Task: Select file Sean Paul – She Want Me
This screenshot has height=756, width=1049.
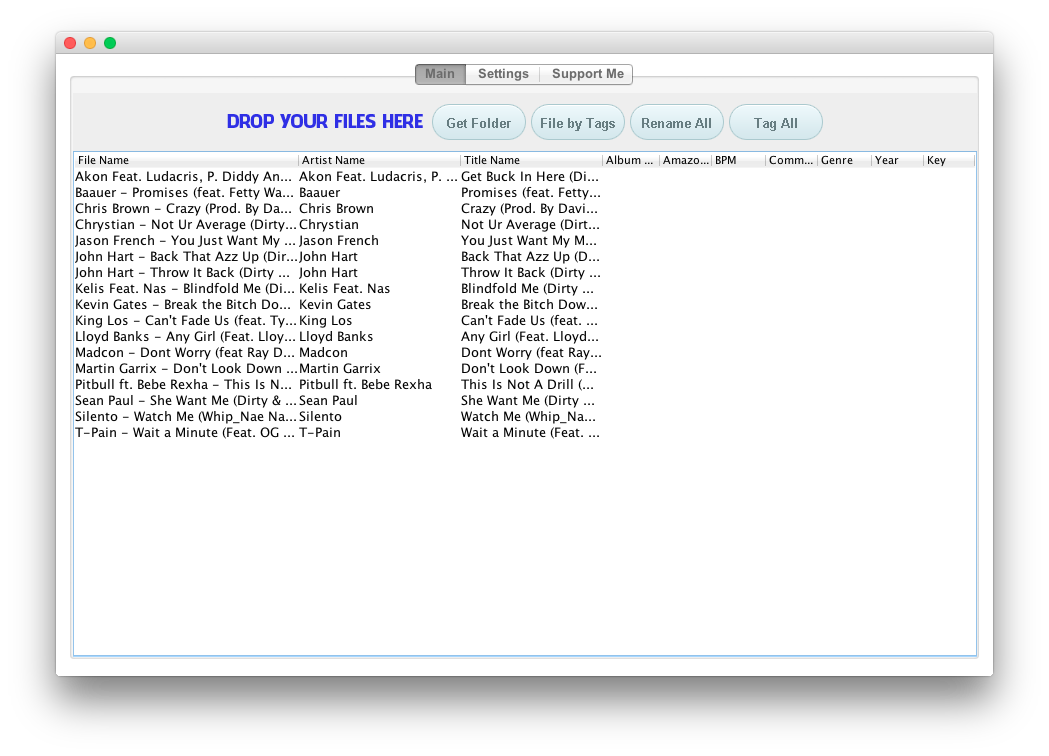Action: (186, 401)
